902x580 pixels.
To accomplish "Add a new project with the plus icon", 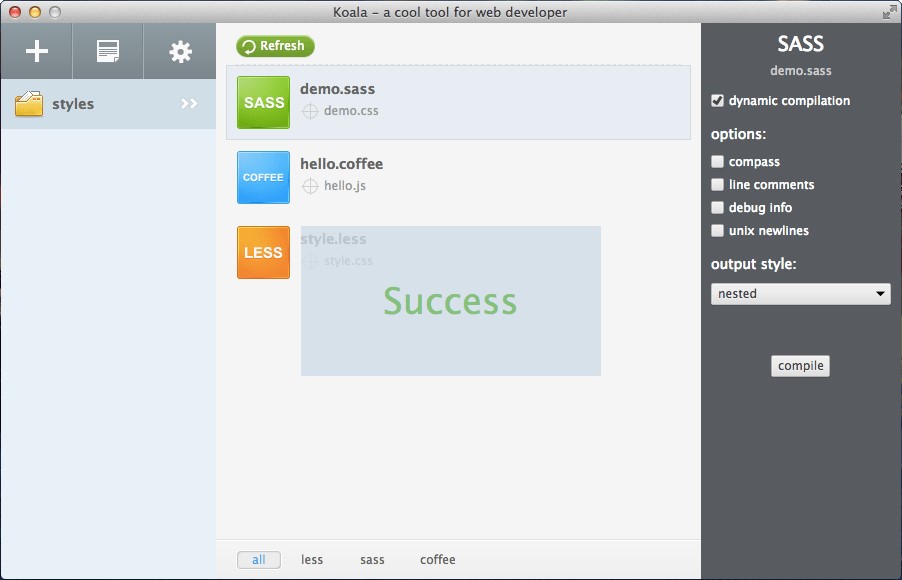I will tap(37, 51).
